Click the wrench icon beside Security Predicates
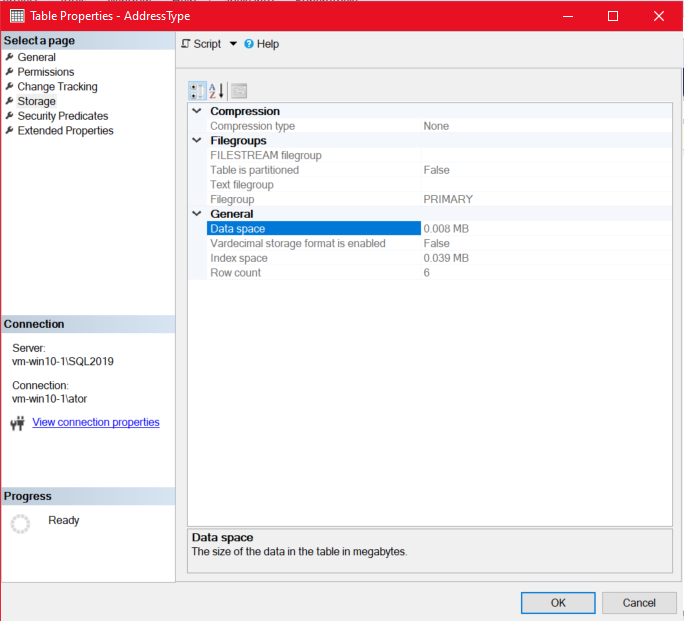The image size is (684, 621). click(x=9, y=116)
